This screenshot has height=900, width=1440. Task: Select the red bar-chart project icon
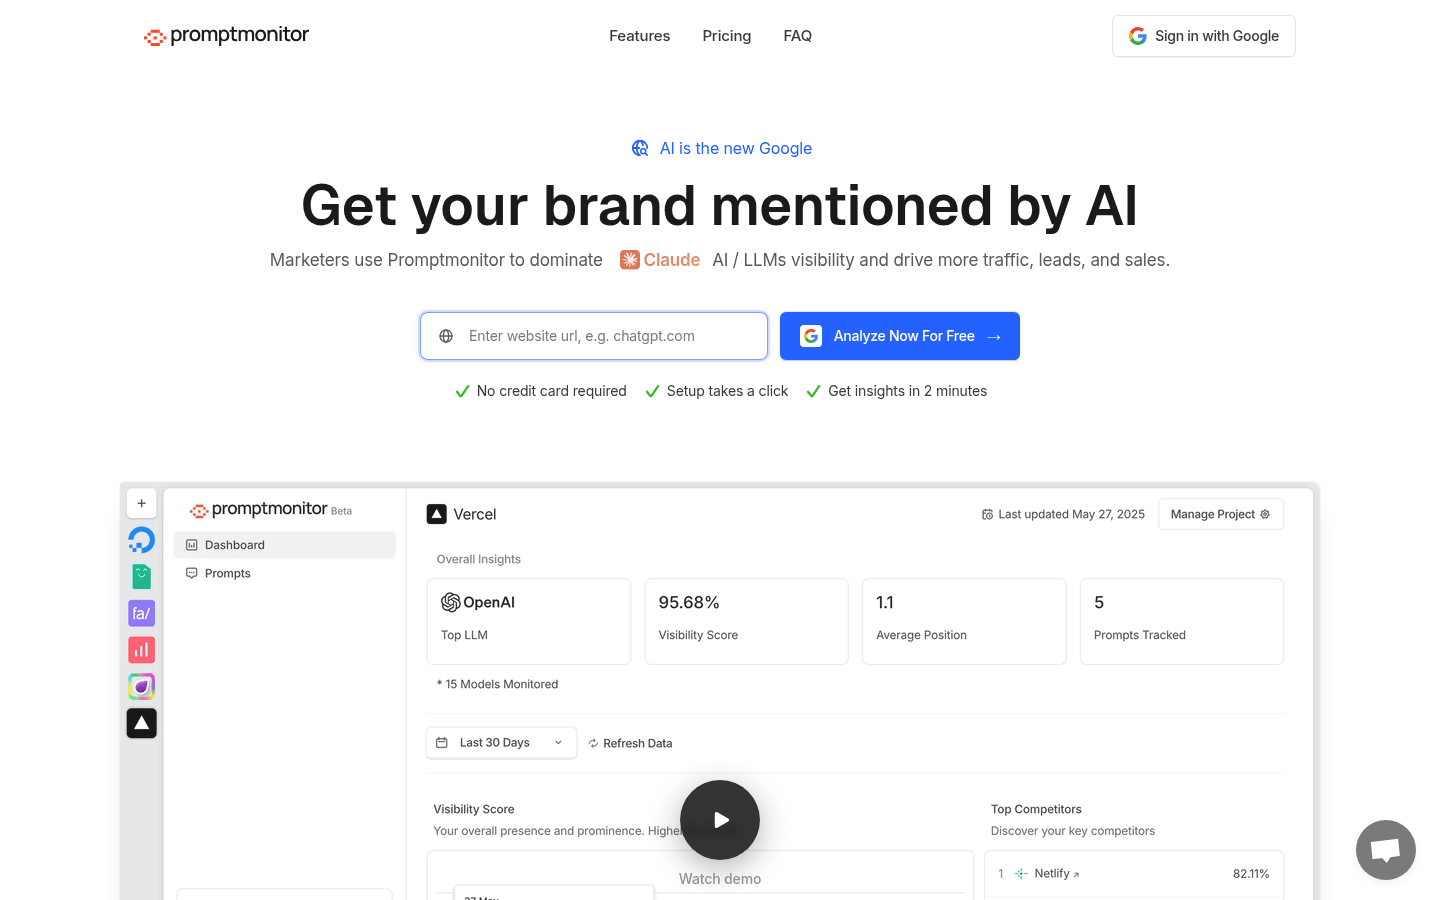[142, 650]
